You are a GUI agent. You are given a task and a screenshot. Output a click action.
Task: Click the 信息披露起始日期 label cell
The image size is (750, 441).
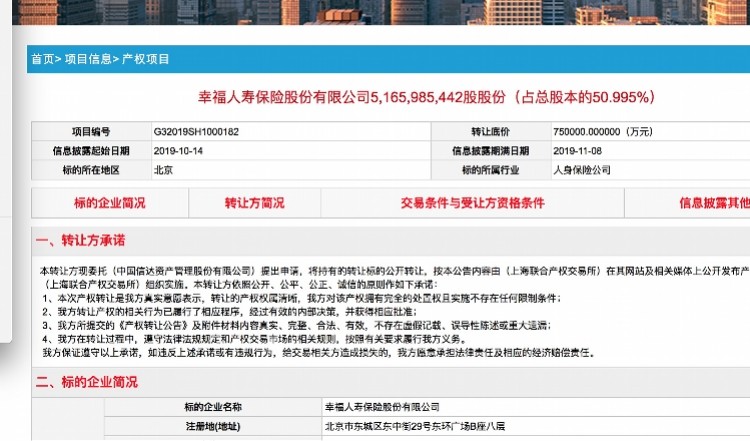(91, 151)
